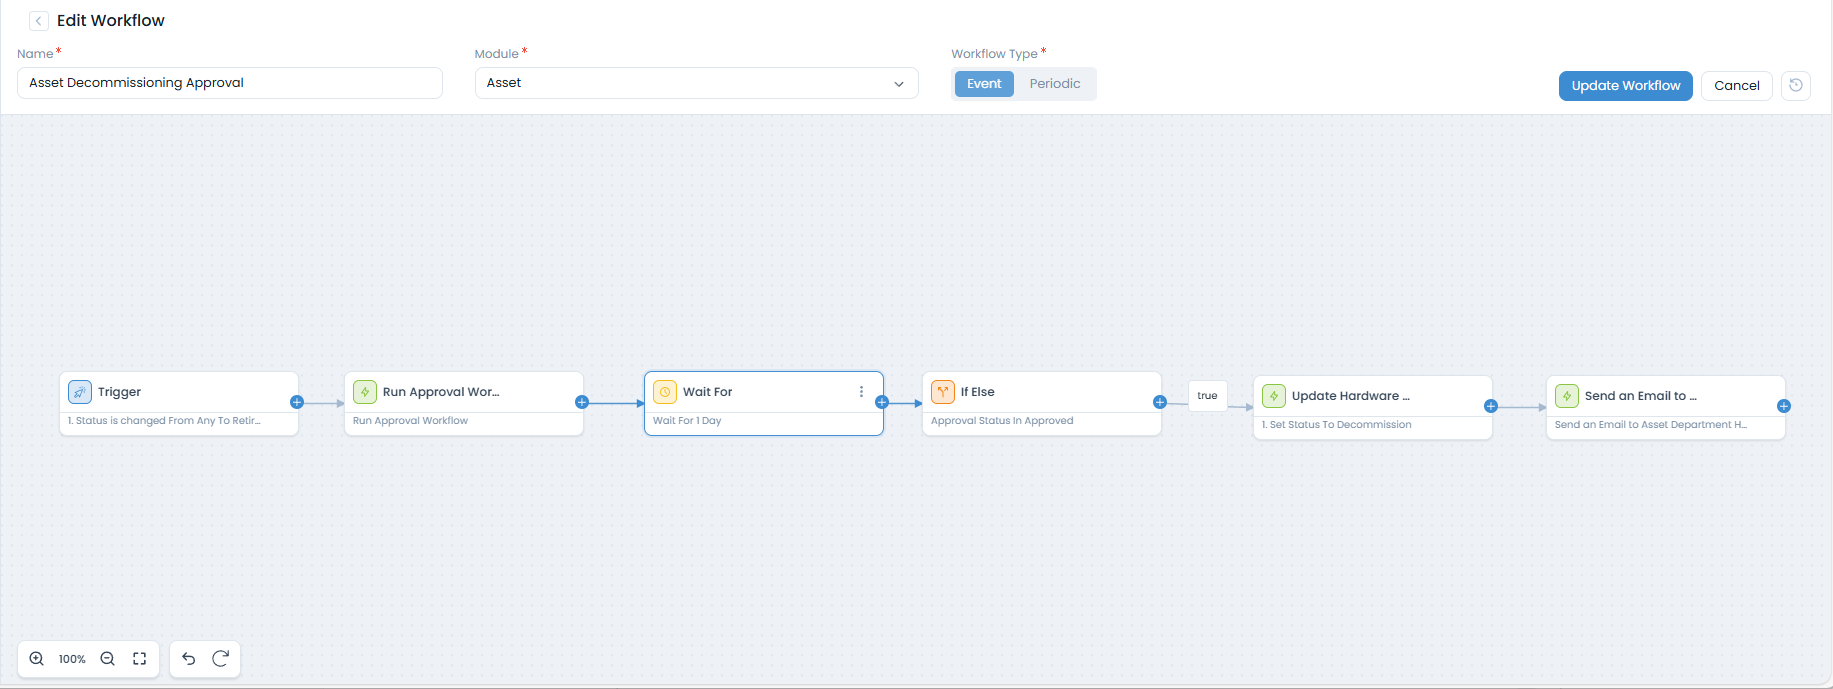Image resolution: width=1833 pixels, height=689 pixels.
Task: Open the Wait For node options menu
Action: coord(861,392)
